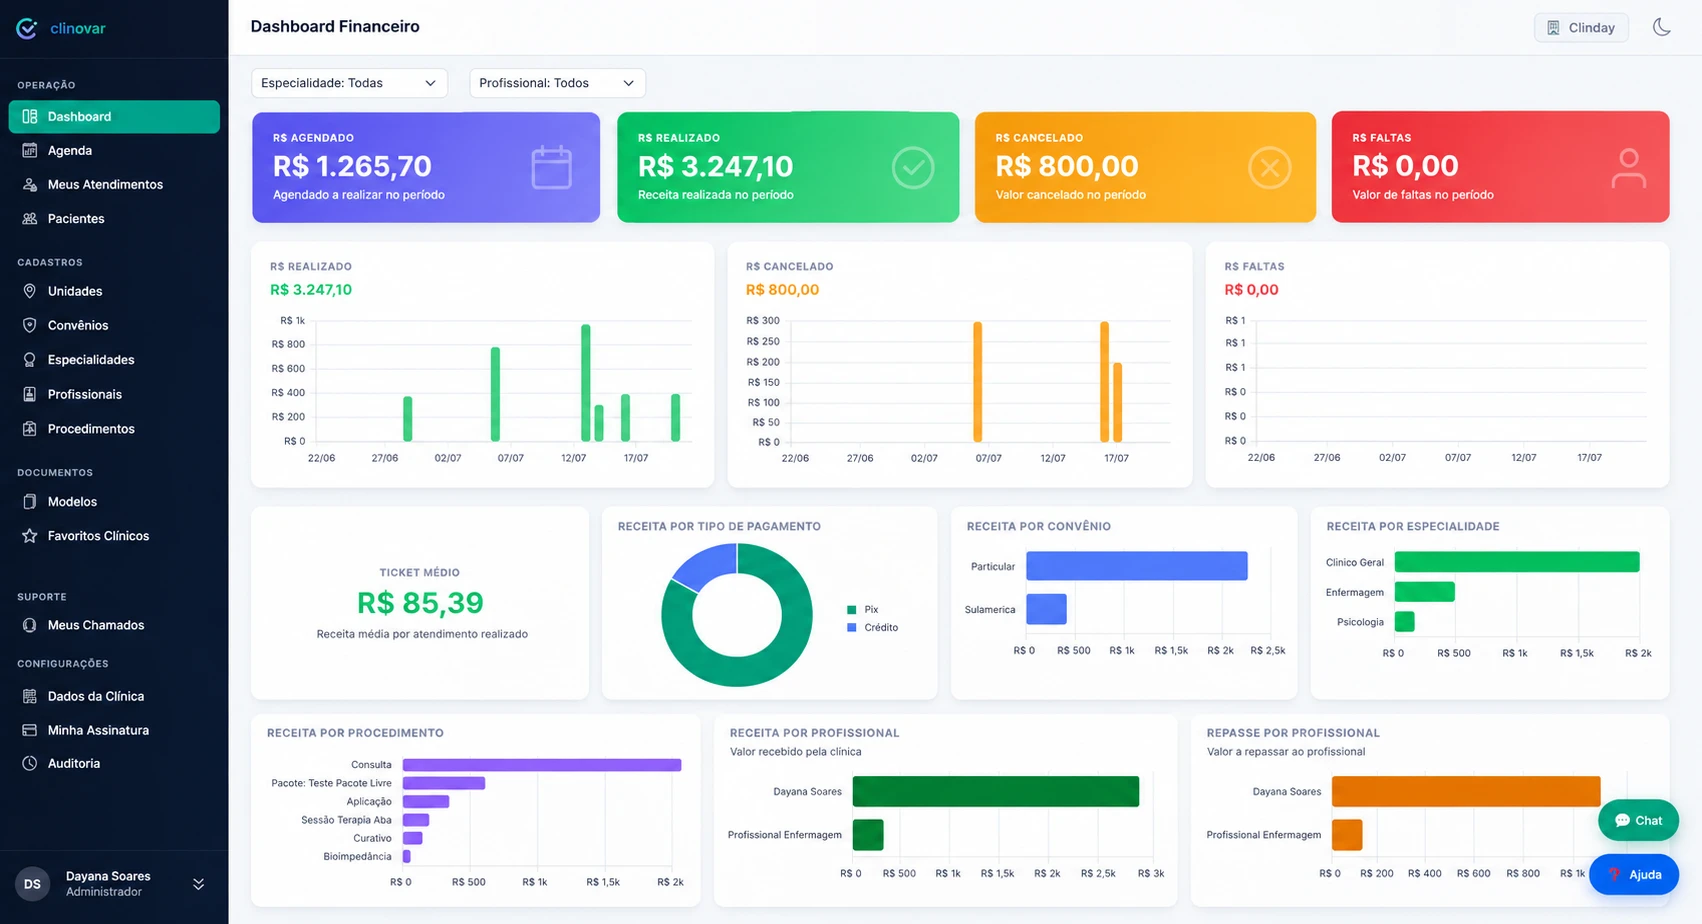
Task: Open Procedimentos link in sidebar
Action: (114, 429)
